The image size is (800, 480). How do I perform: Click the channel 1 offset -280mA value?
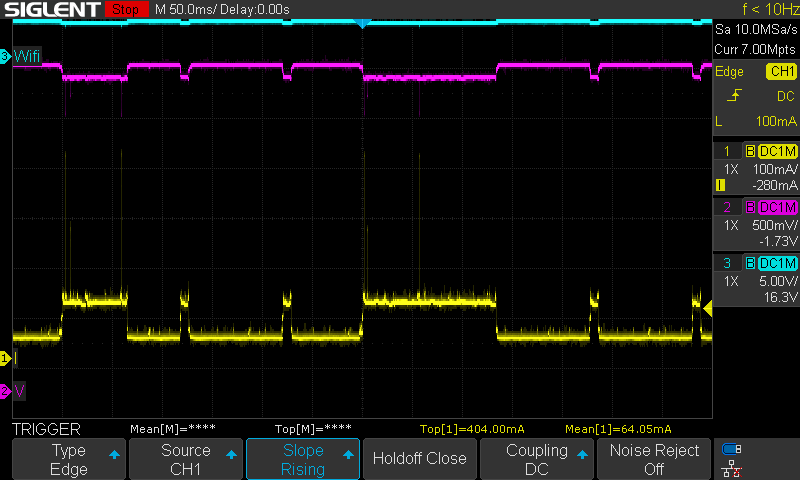point(774,185)
